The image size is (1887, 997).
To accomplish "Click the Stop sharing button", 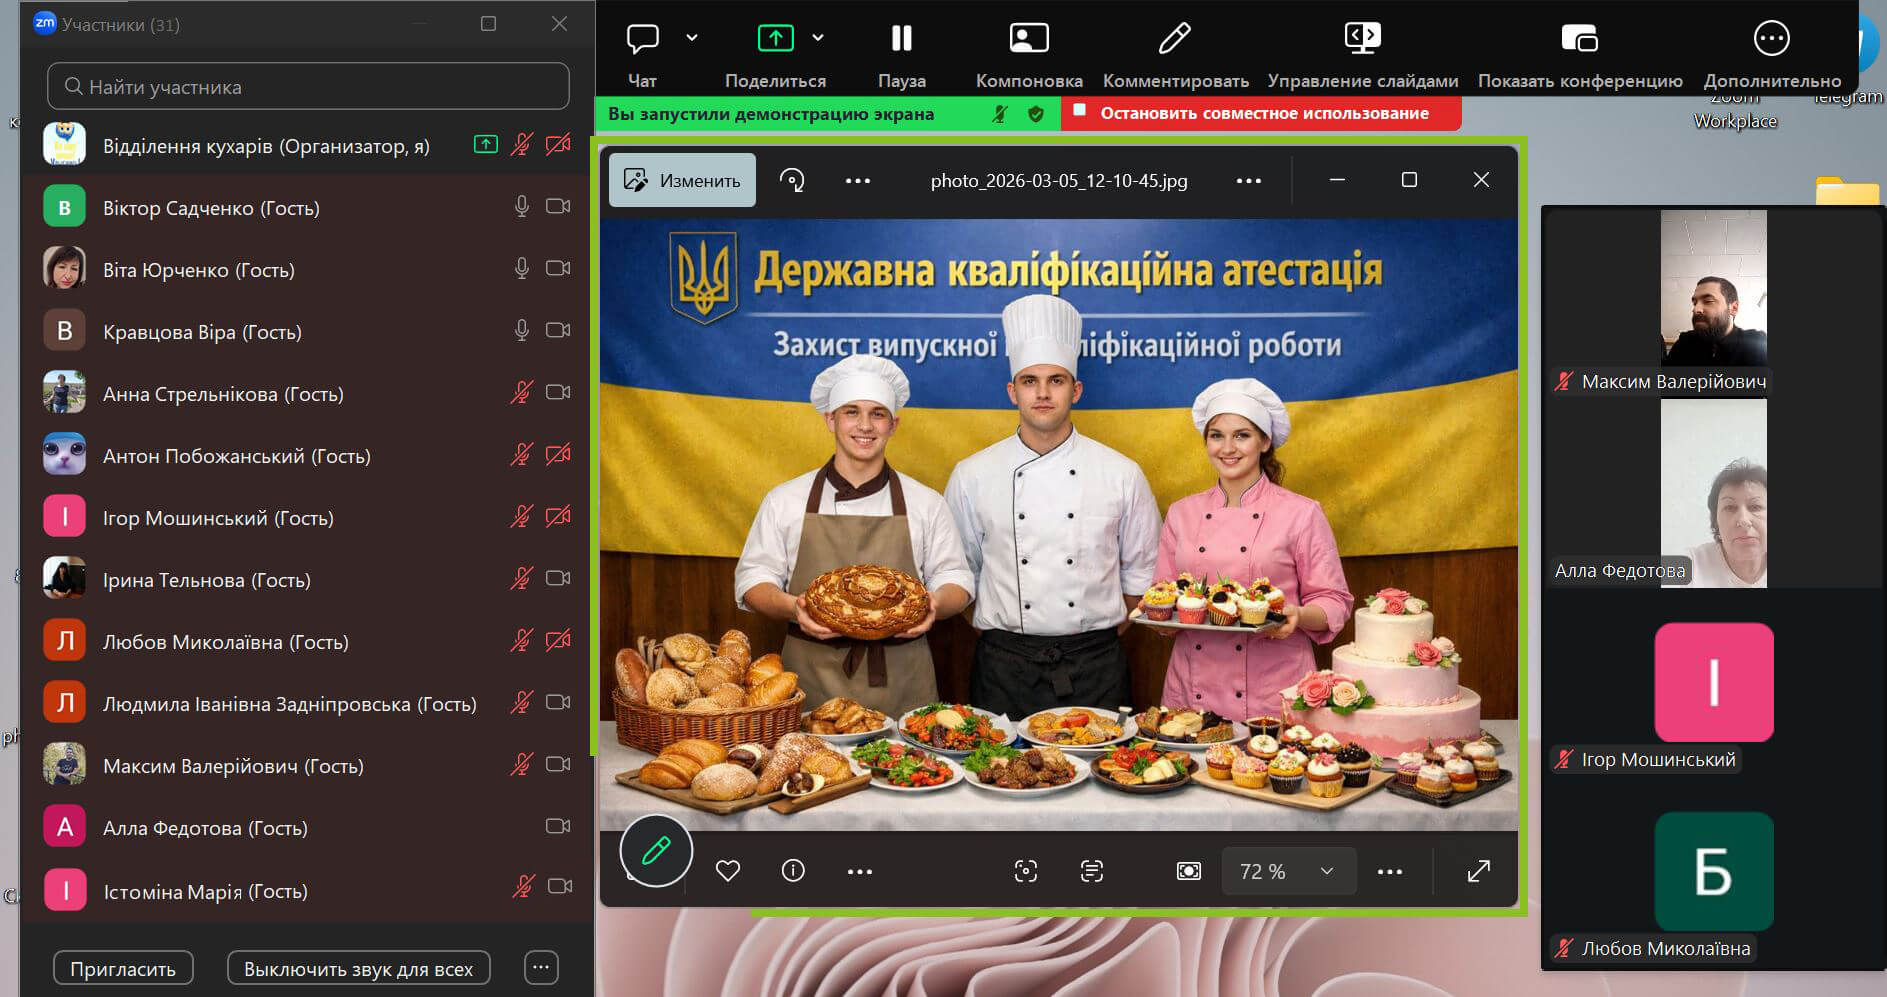I will tap(1262, 113).
